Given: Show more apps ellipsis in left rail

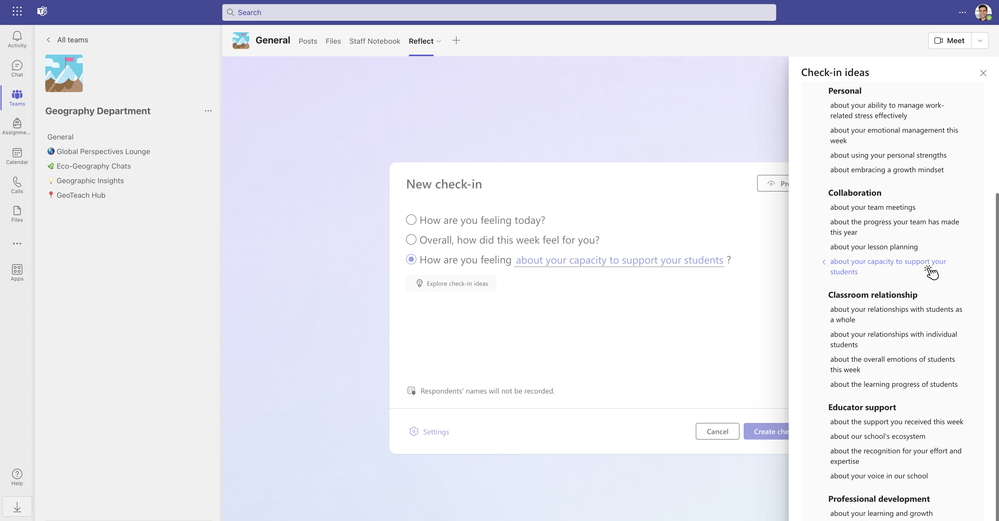Looking at the screenshot, I should pos(17,243).
